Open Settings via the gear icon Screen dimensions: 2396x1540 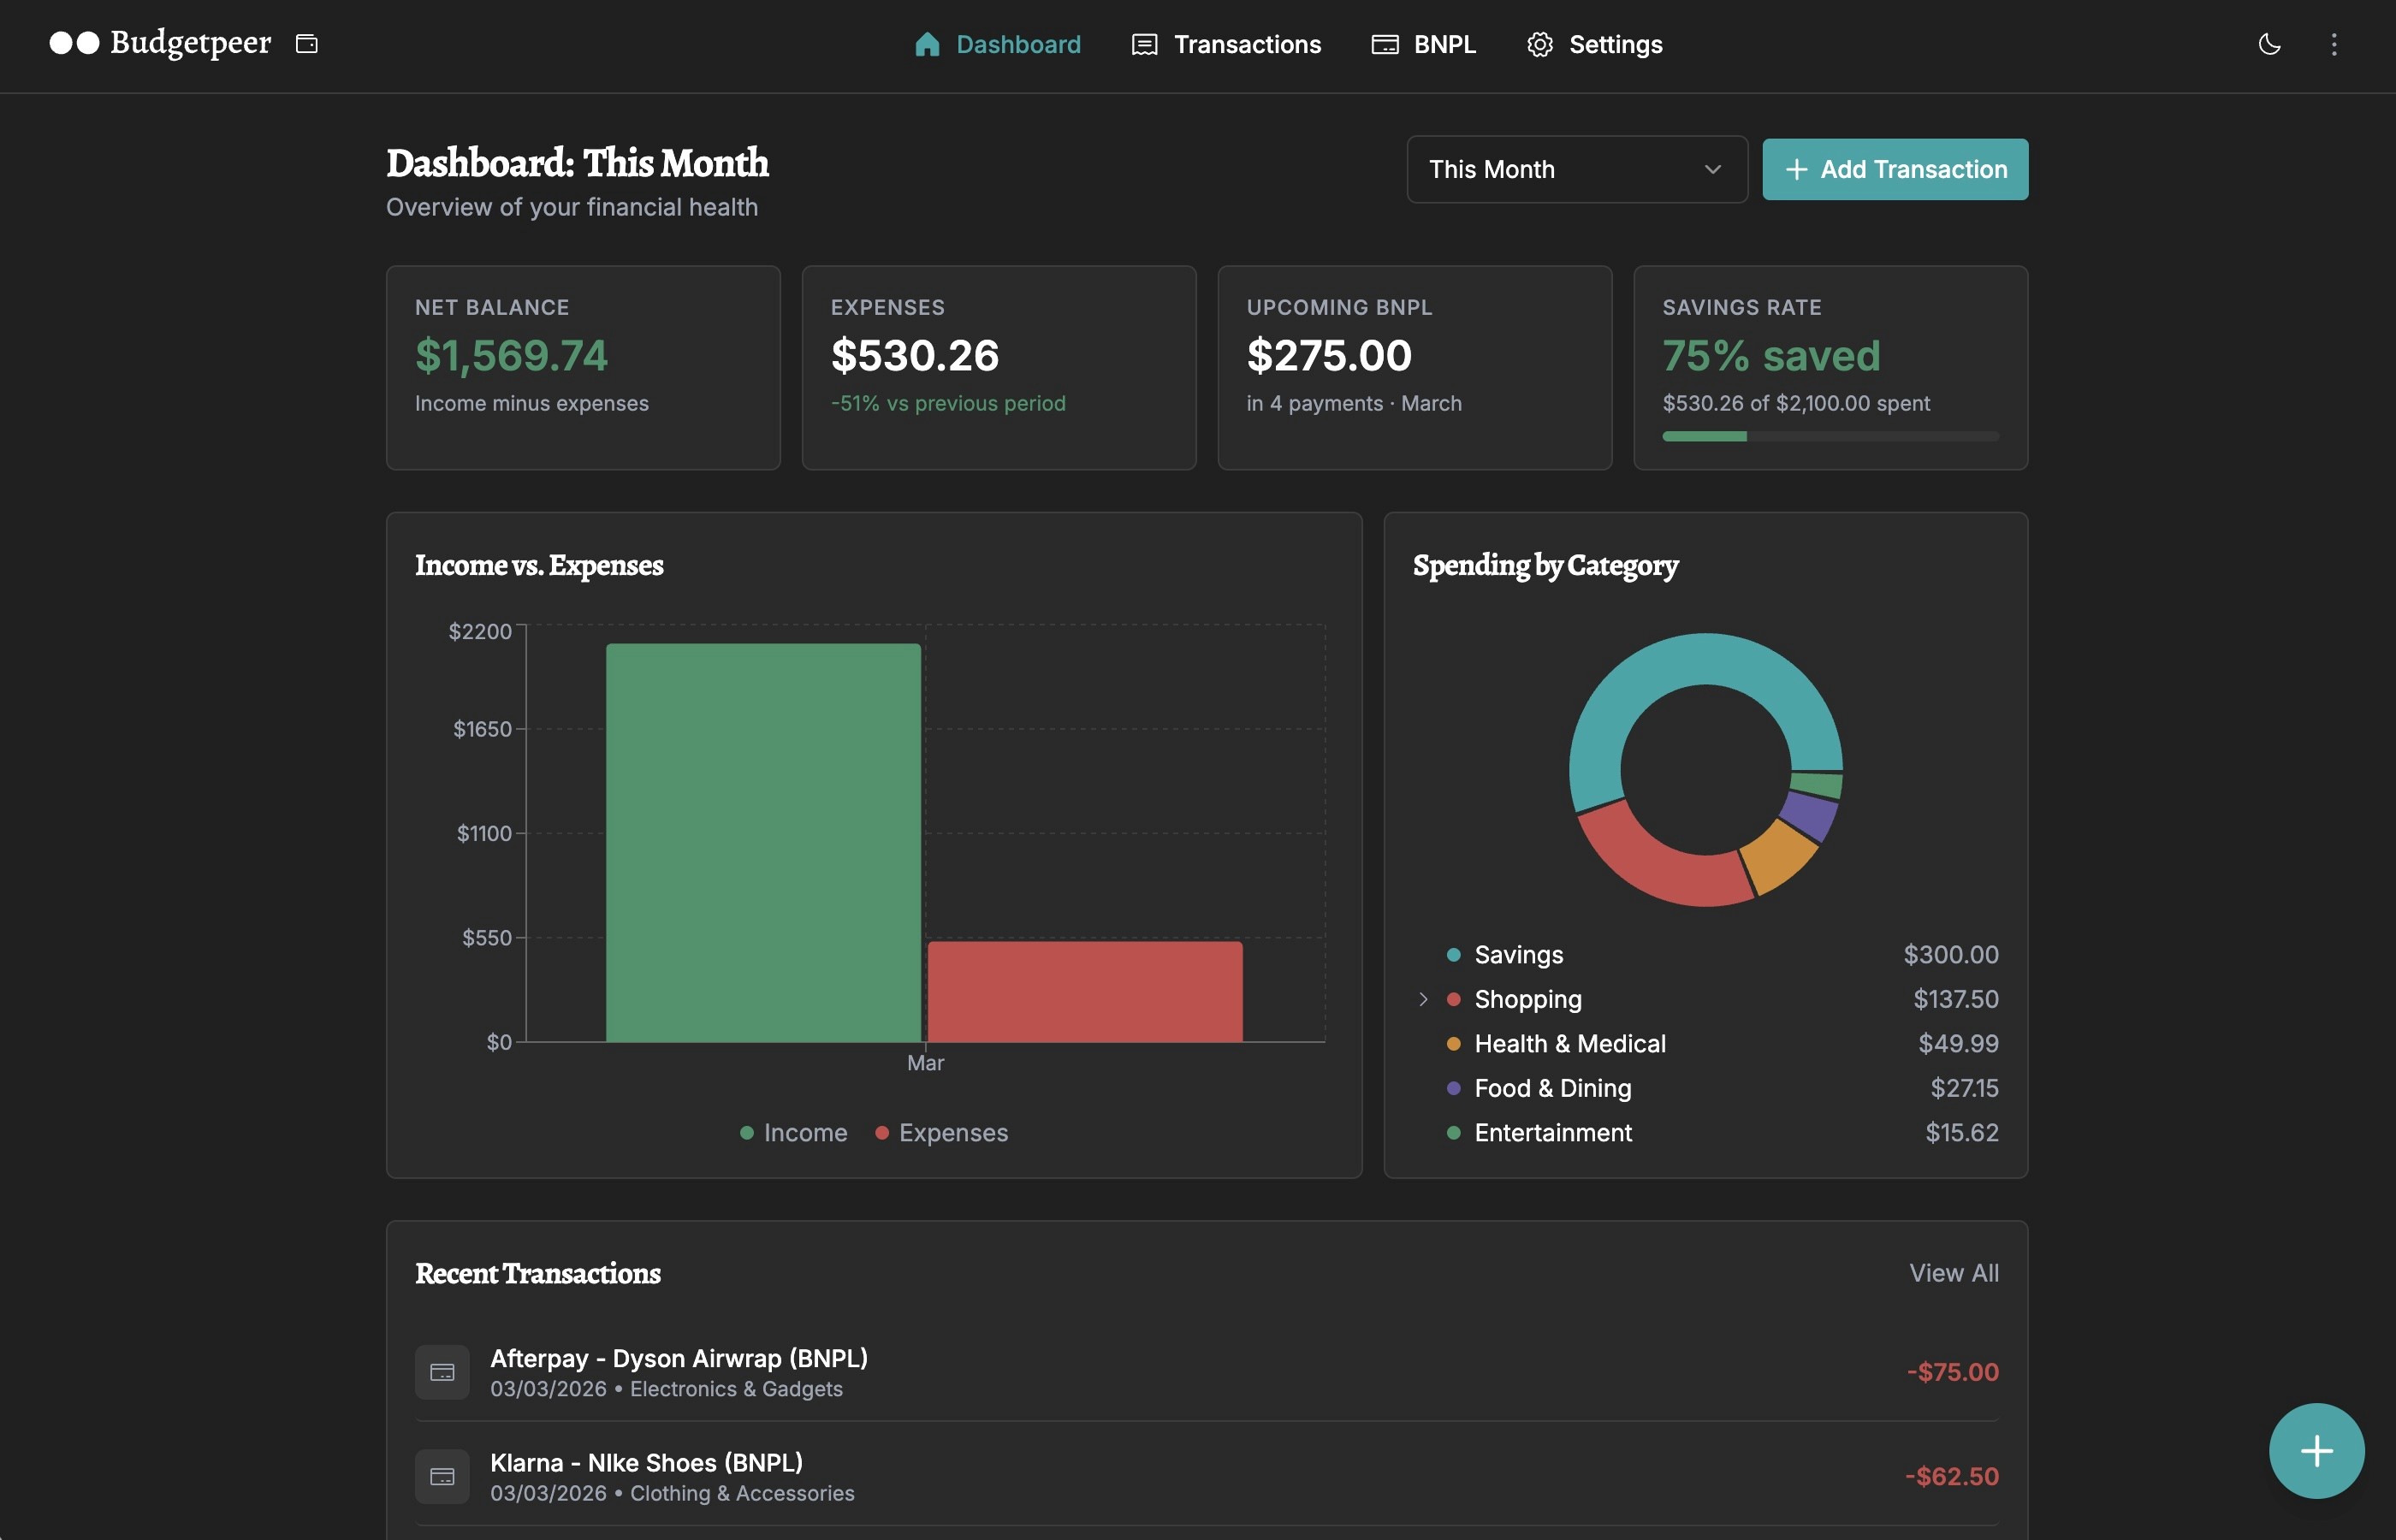[1539, 44]
